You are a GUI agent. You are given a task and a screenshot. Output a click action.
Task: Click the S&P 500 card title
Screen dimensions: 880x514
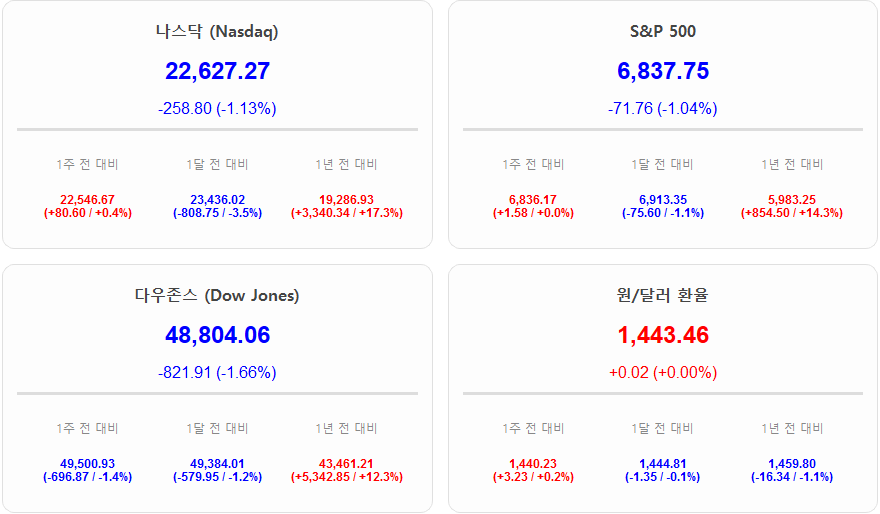click(x=662, y=31)
